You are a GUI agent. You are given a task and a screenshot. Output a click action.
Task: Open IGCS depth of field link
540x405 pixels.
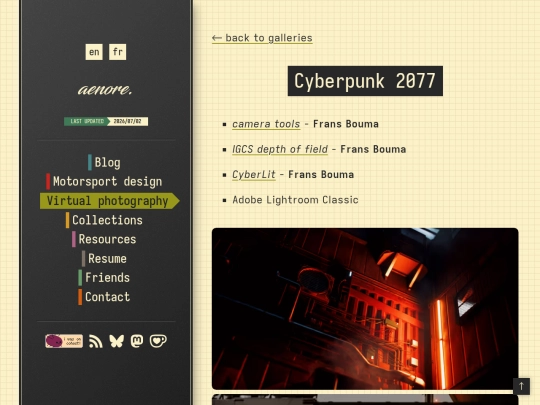[280, 149]
